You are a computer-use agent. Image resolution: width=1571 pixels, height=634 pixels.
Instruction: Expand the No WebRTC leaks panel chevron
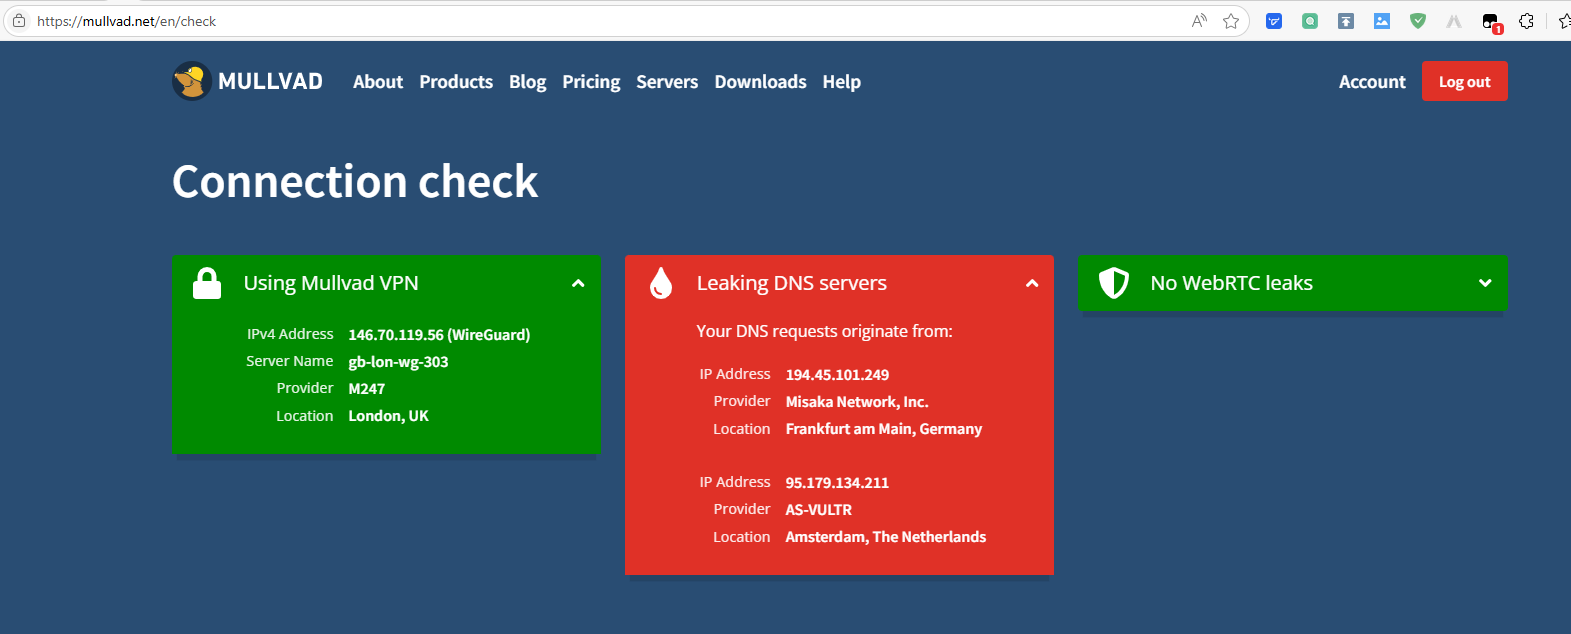1485,284
